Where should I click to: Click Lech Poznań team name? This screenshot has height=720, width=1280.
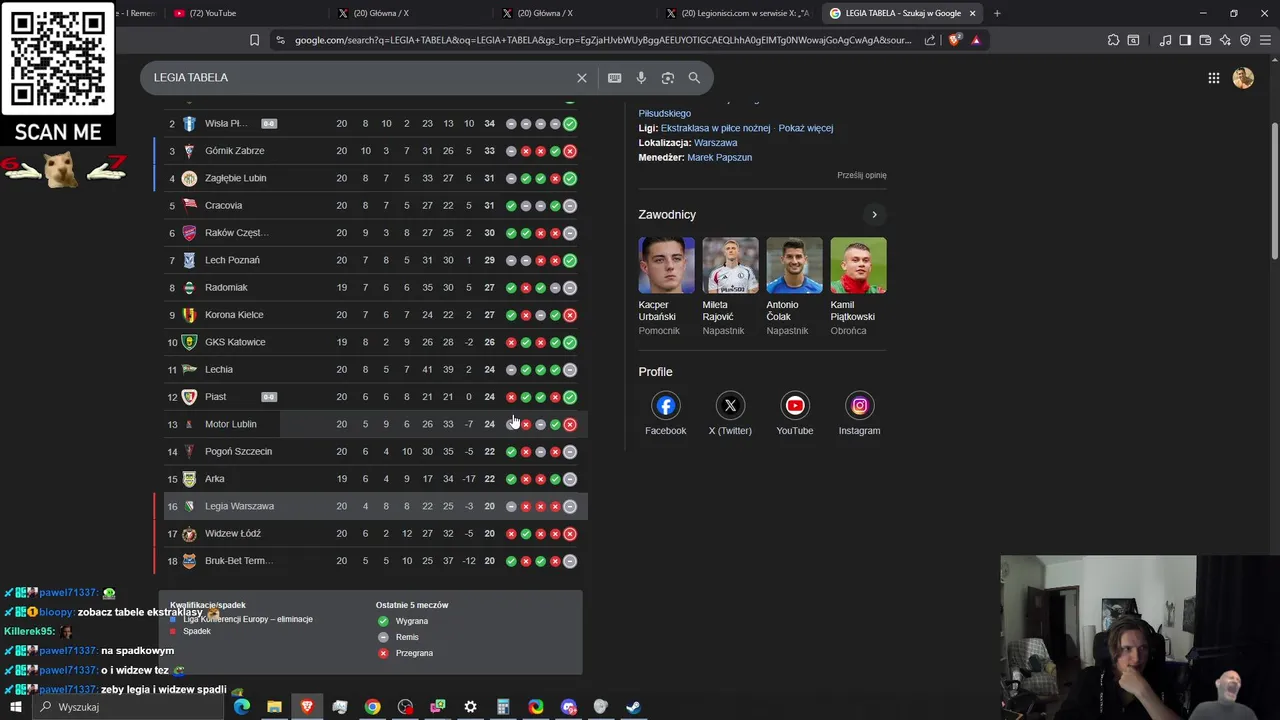(x=232, y=260)
